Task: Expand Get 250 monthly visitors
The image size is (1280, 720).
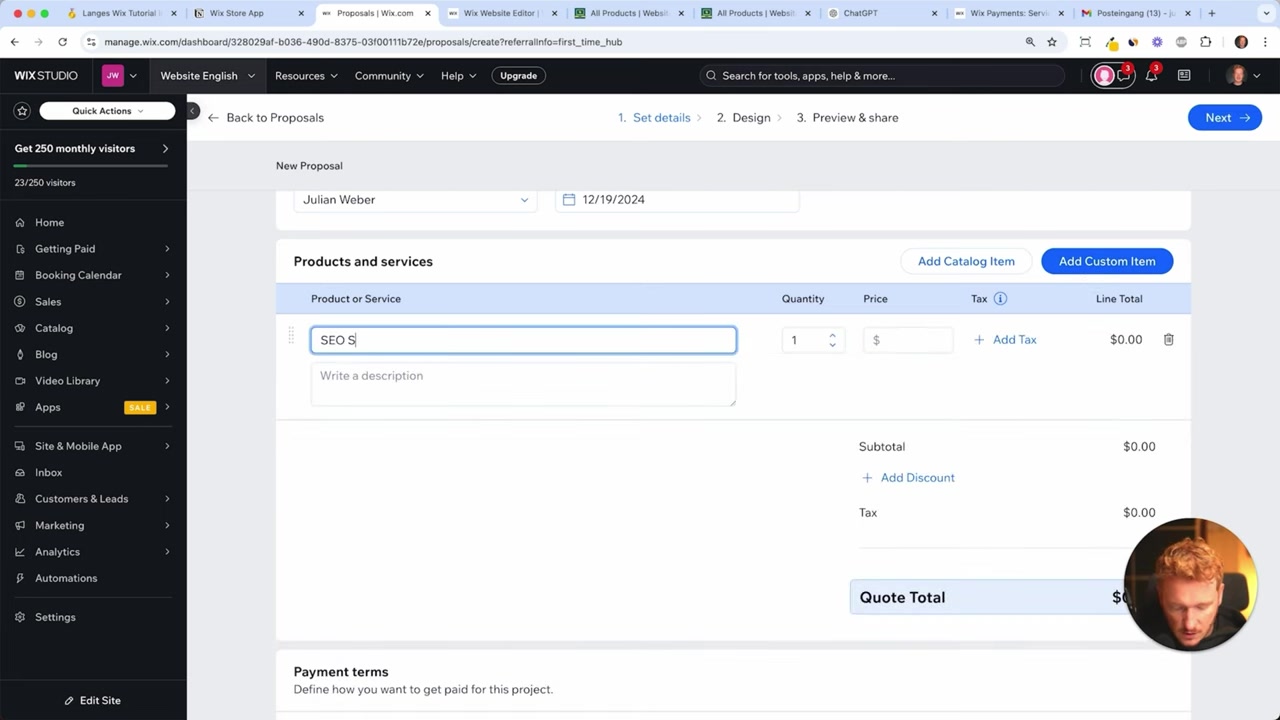Action: tap(165, 149)
